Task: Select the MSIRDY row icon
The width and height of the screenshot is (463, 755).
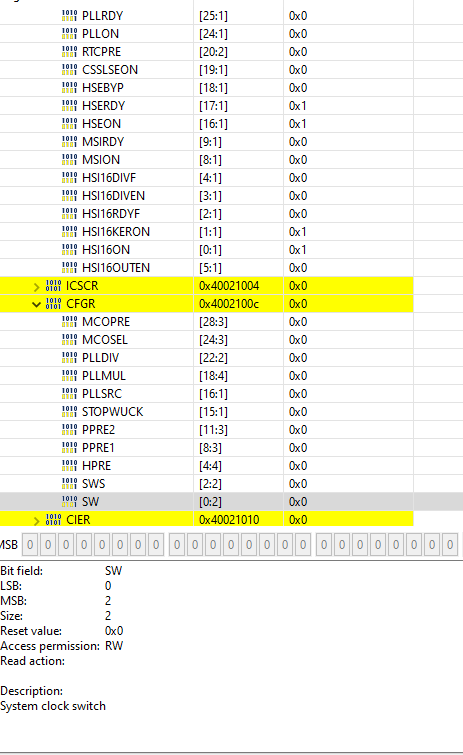Action: pyautogui.click(x=69, y=142)
